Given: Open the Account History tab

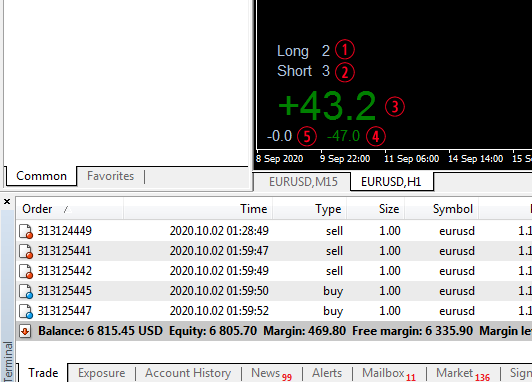Looking at the screenshot, I should (188, 373).
